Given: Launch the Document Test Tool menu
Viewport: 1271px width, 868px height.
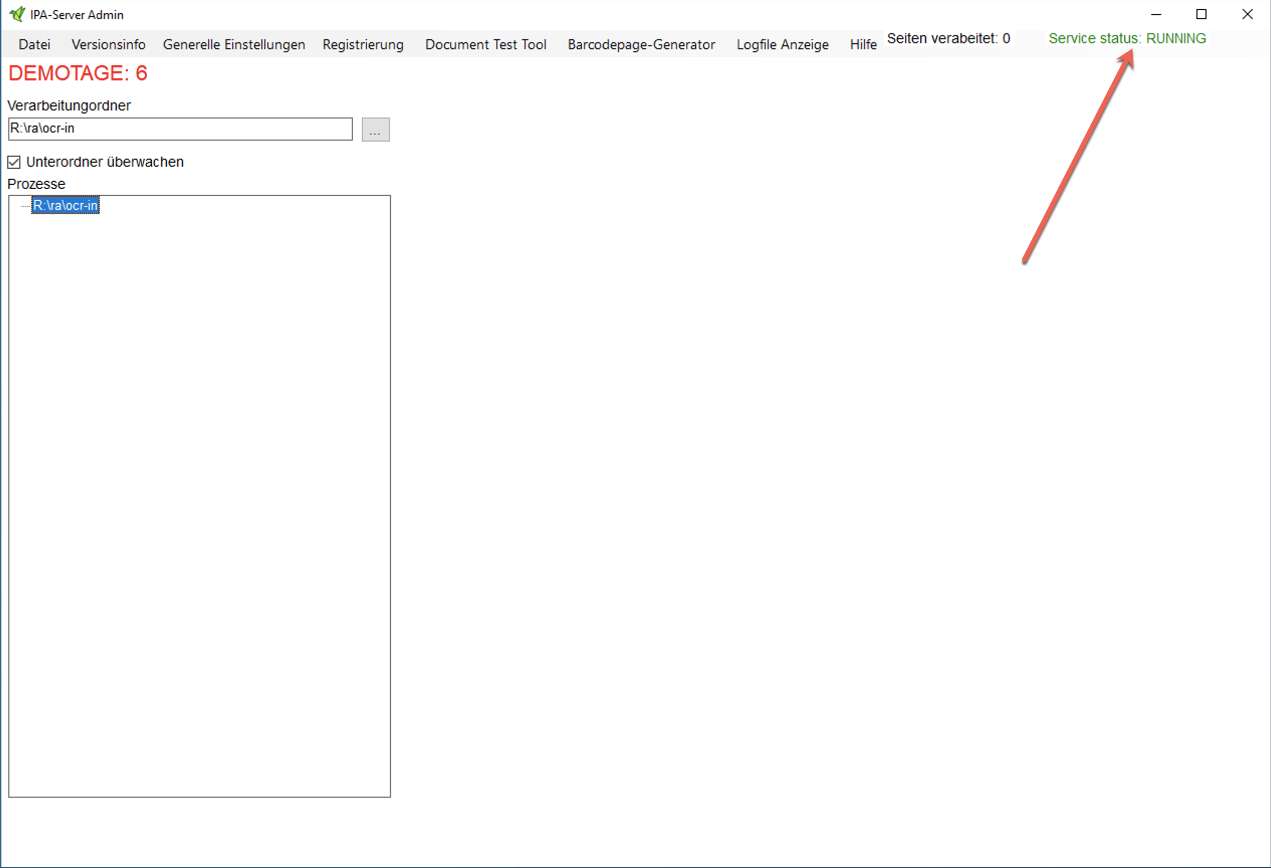Looking at the screenshot, I should coord(486,44).
